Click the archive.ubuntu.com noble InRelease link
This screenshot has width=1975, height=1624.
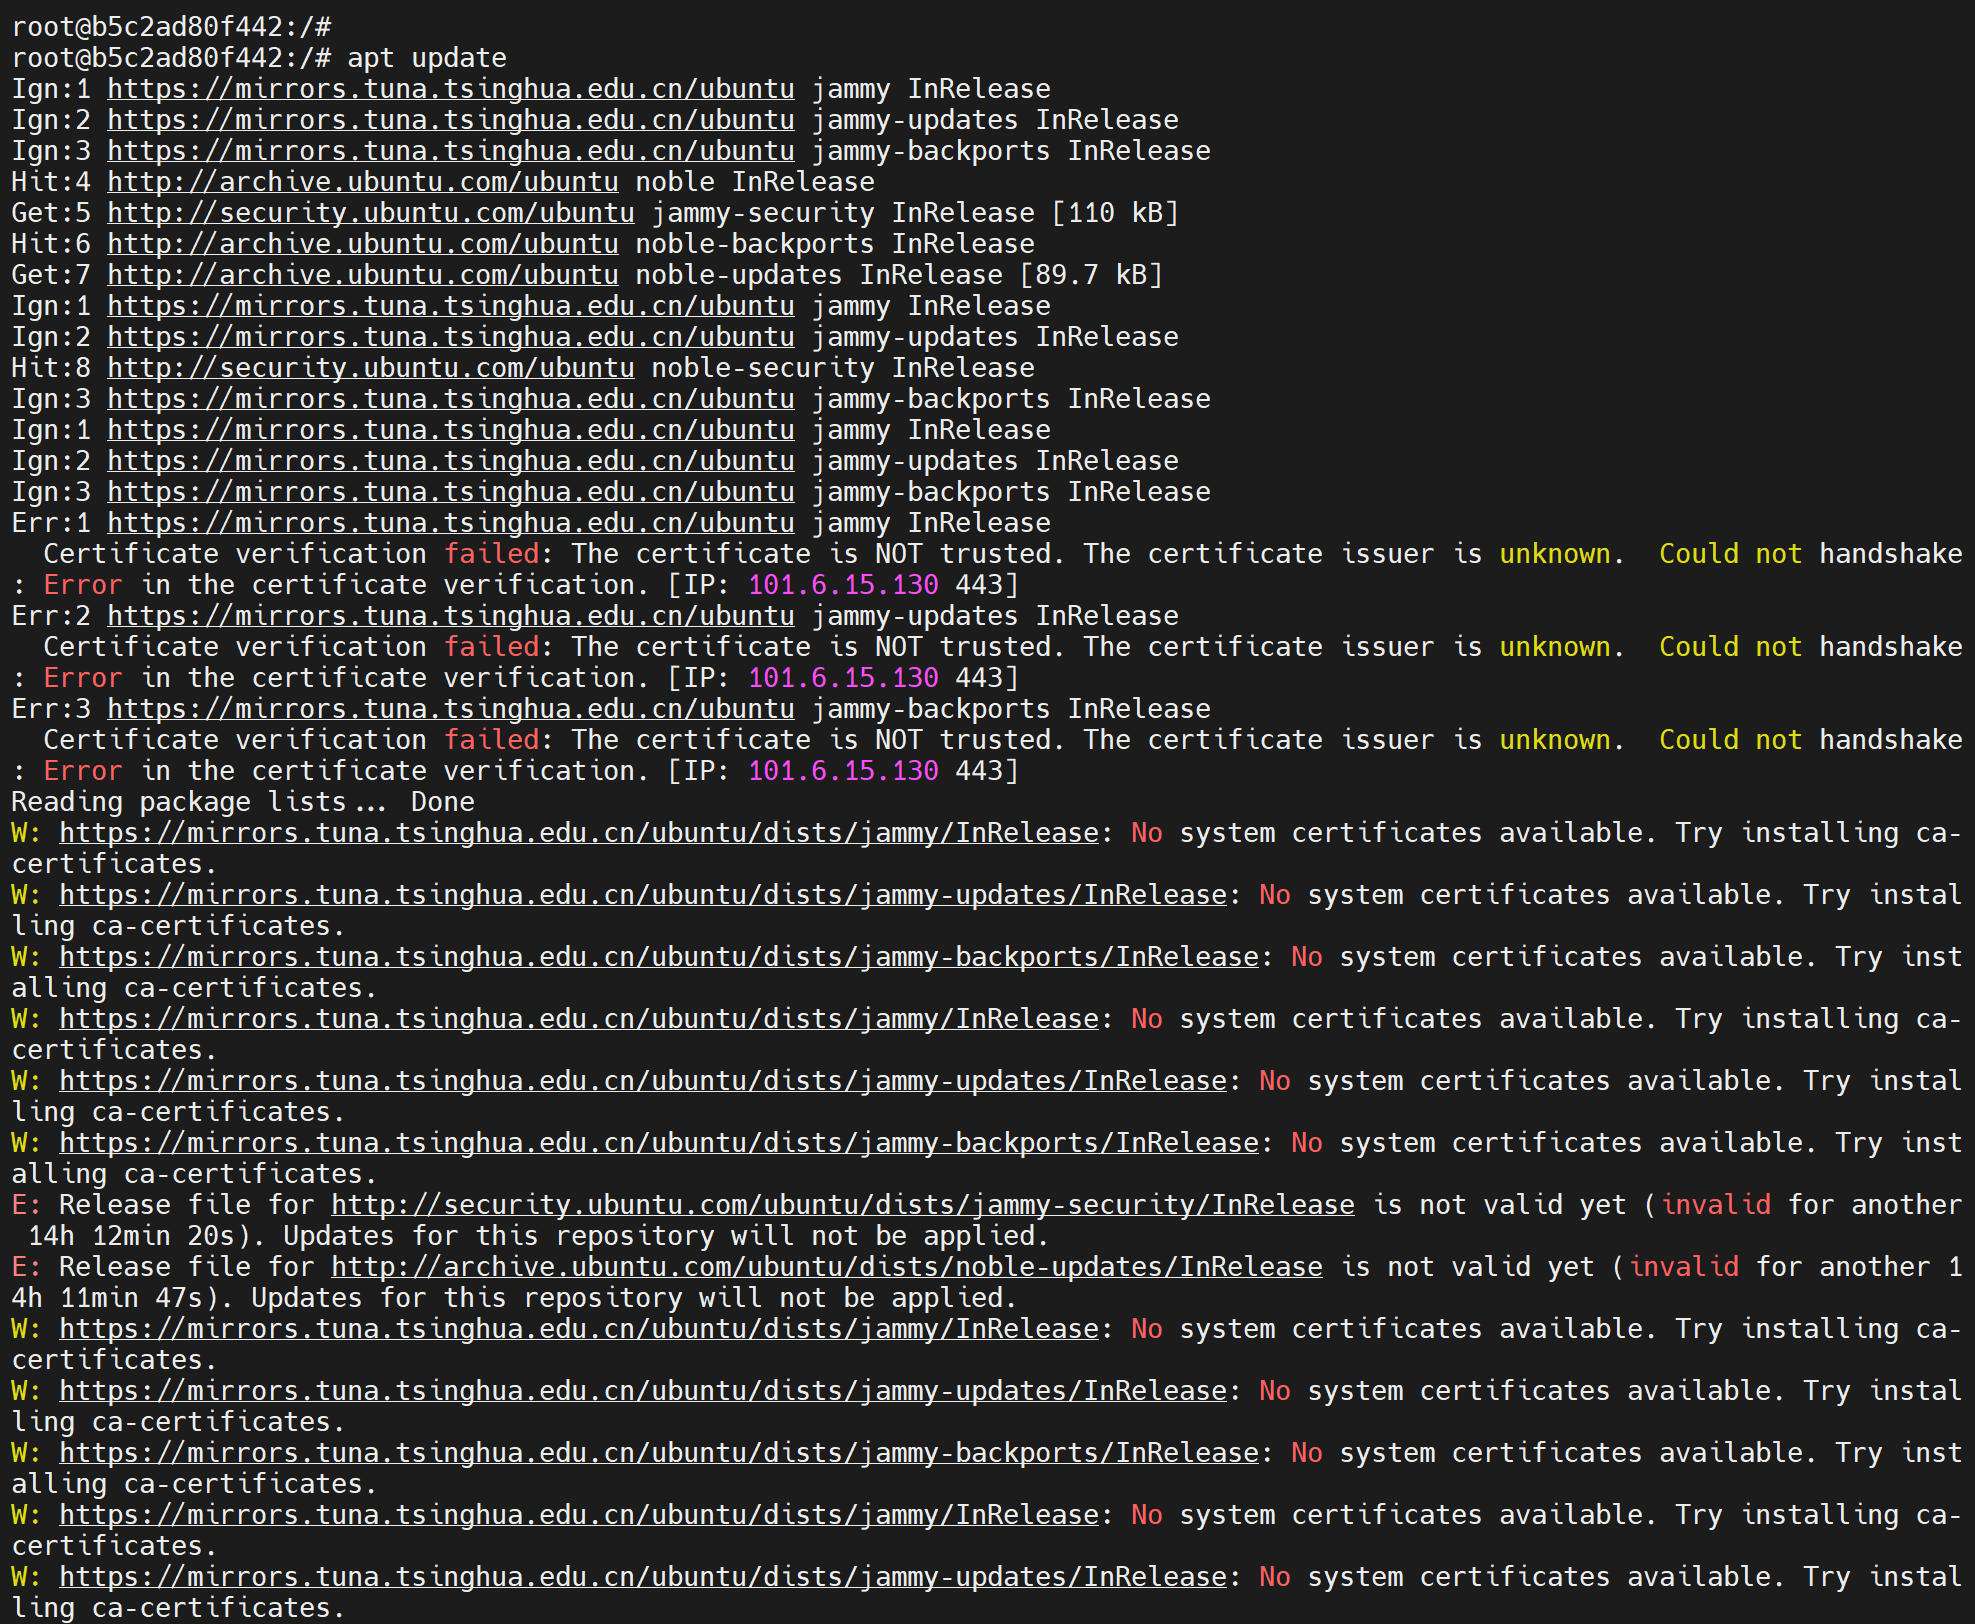[x=362, y=182]
